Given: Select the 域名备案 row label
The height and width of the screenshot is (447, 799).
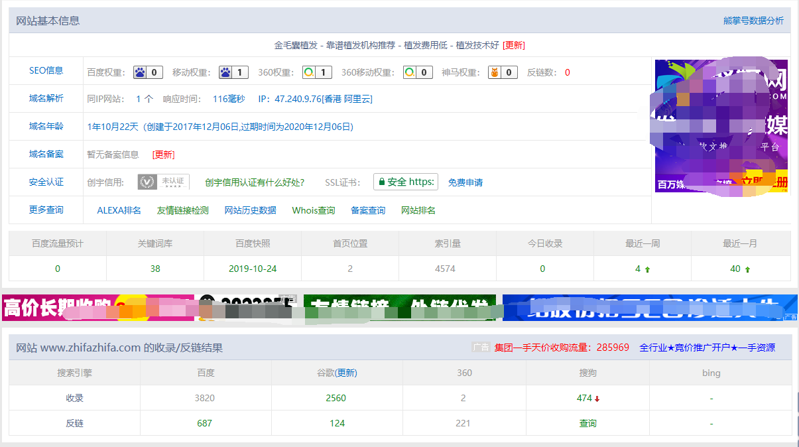Looking at the screenshot, I should point(46,154).
